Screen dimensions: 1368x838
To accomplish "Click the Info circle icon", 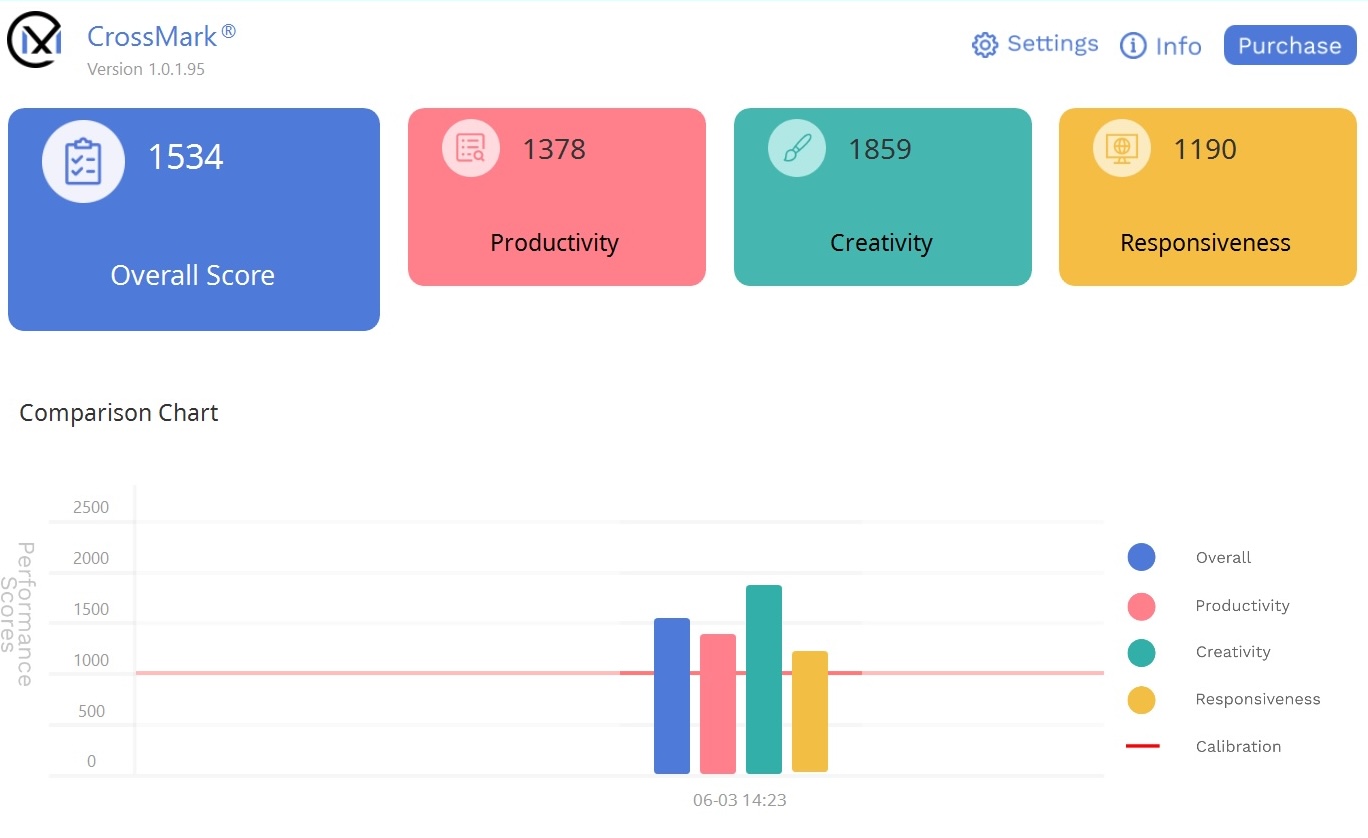I will coord(1133,46).
